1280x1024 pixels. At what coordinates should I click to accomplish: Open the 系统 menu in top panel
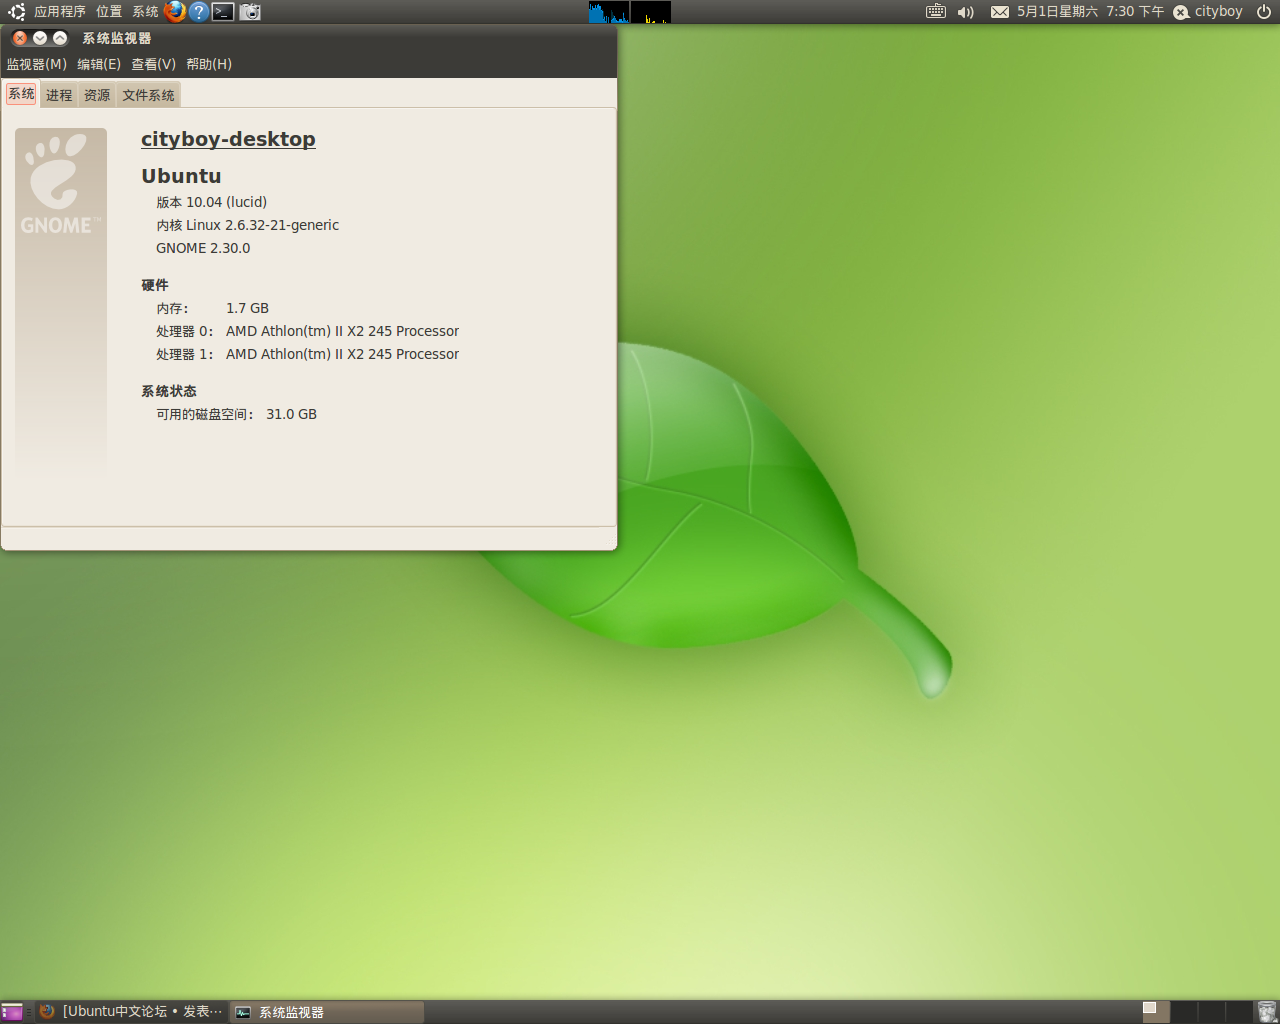click(x=145, y=12)
